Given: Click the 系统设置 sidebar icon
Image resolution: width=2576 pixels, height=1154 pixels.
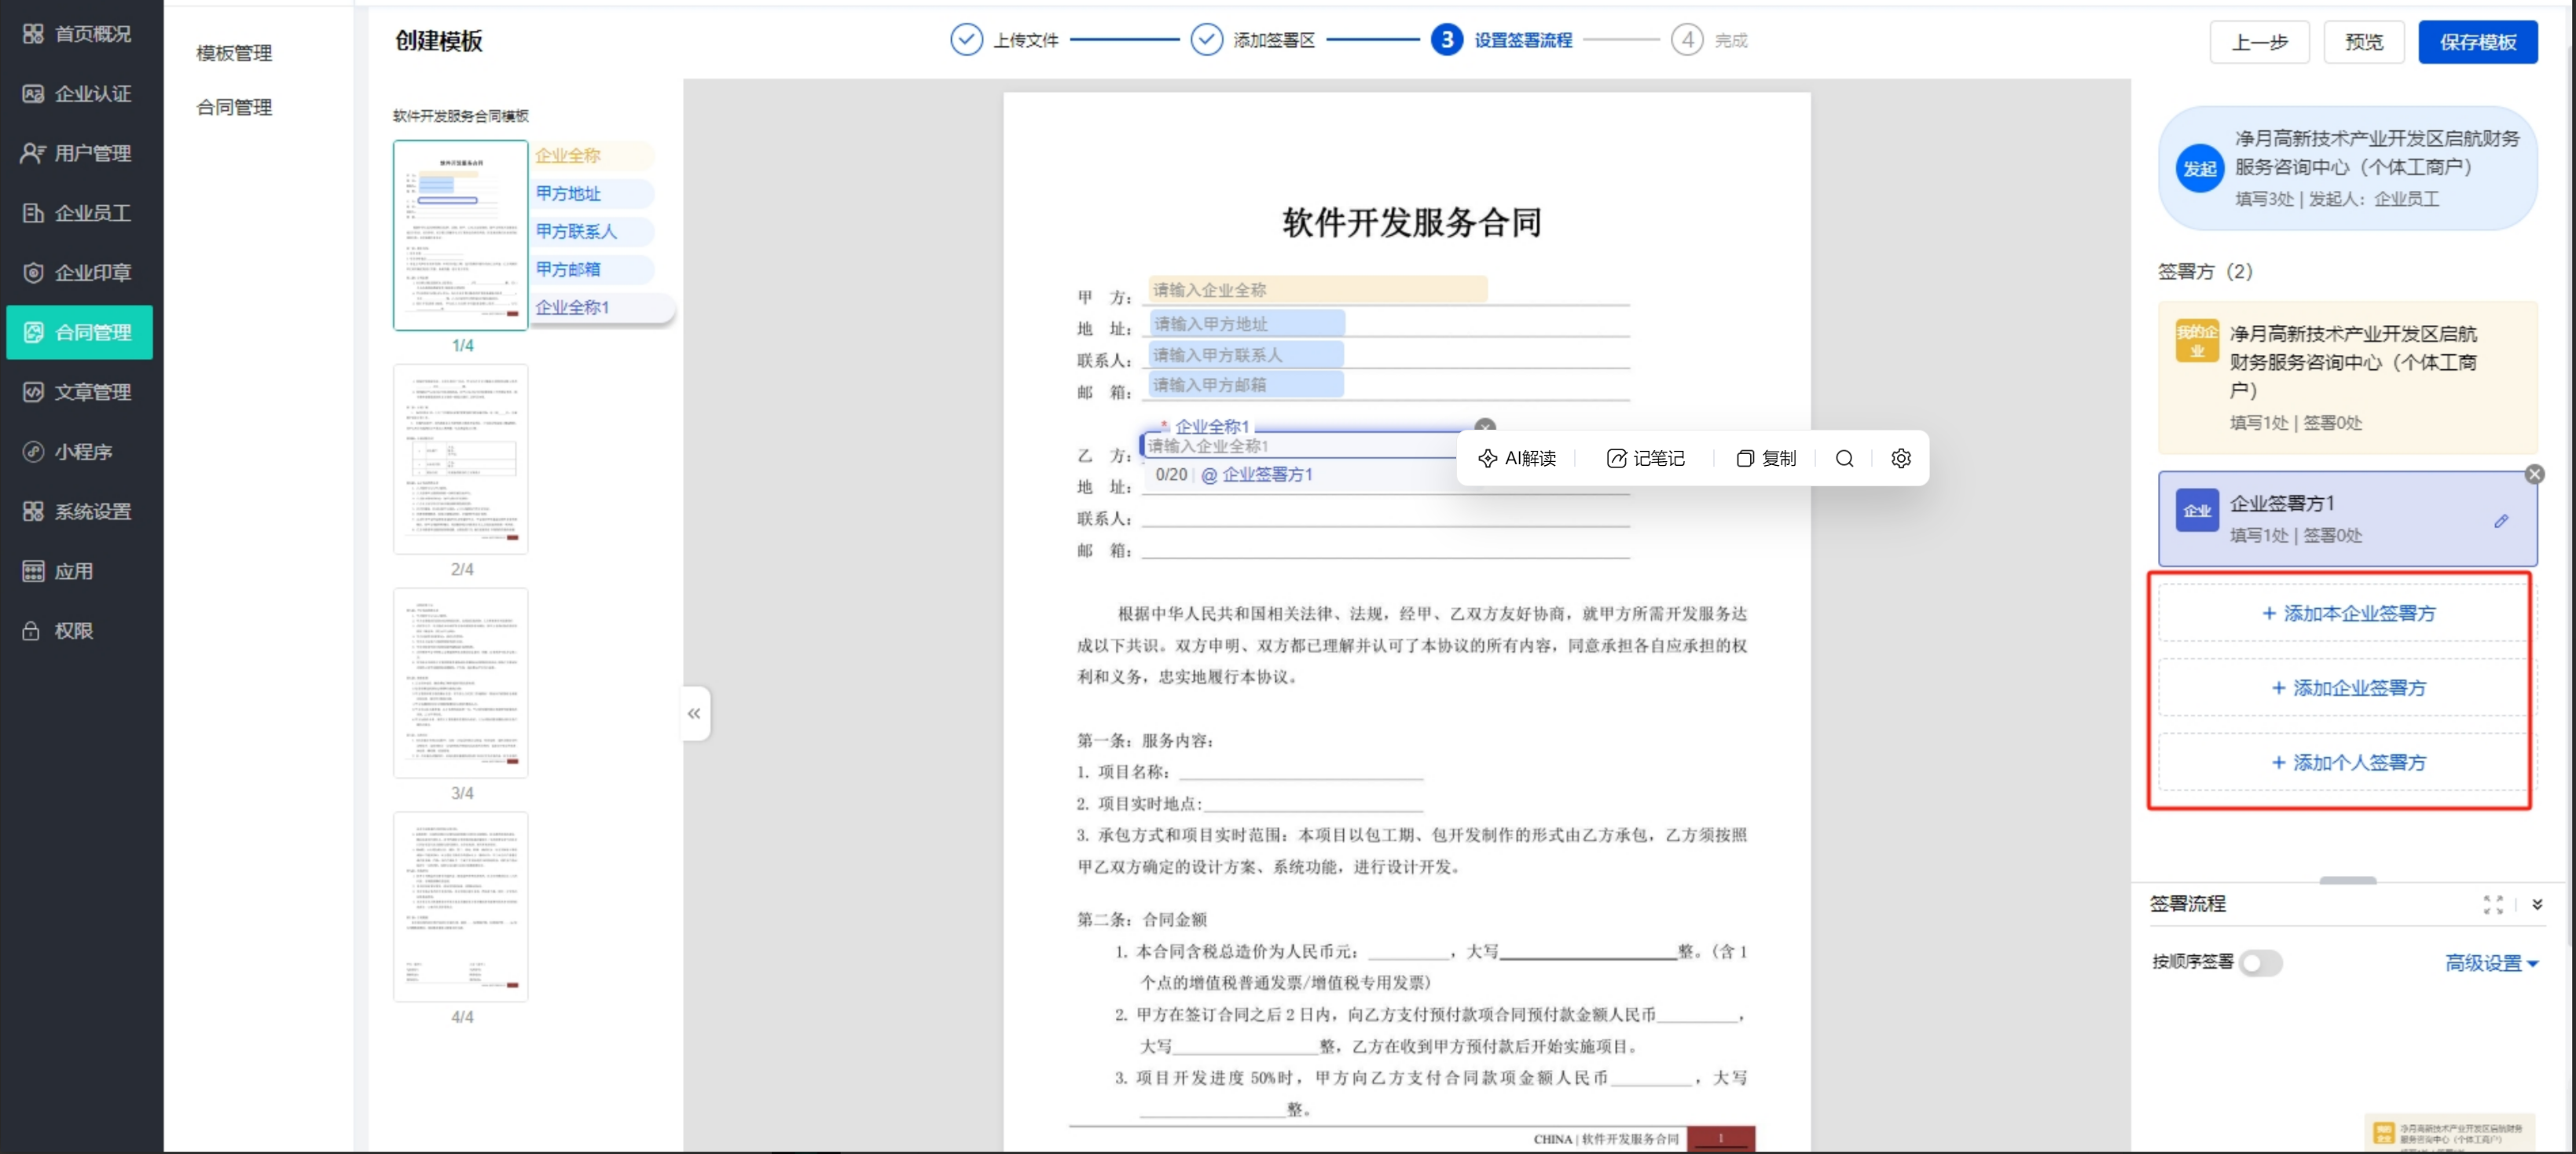Looking at the screenshot, I should coord(33,512).
